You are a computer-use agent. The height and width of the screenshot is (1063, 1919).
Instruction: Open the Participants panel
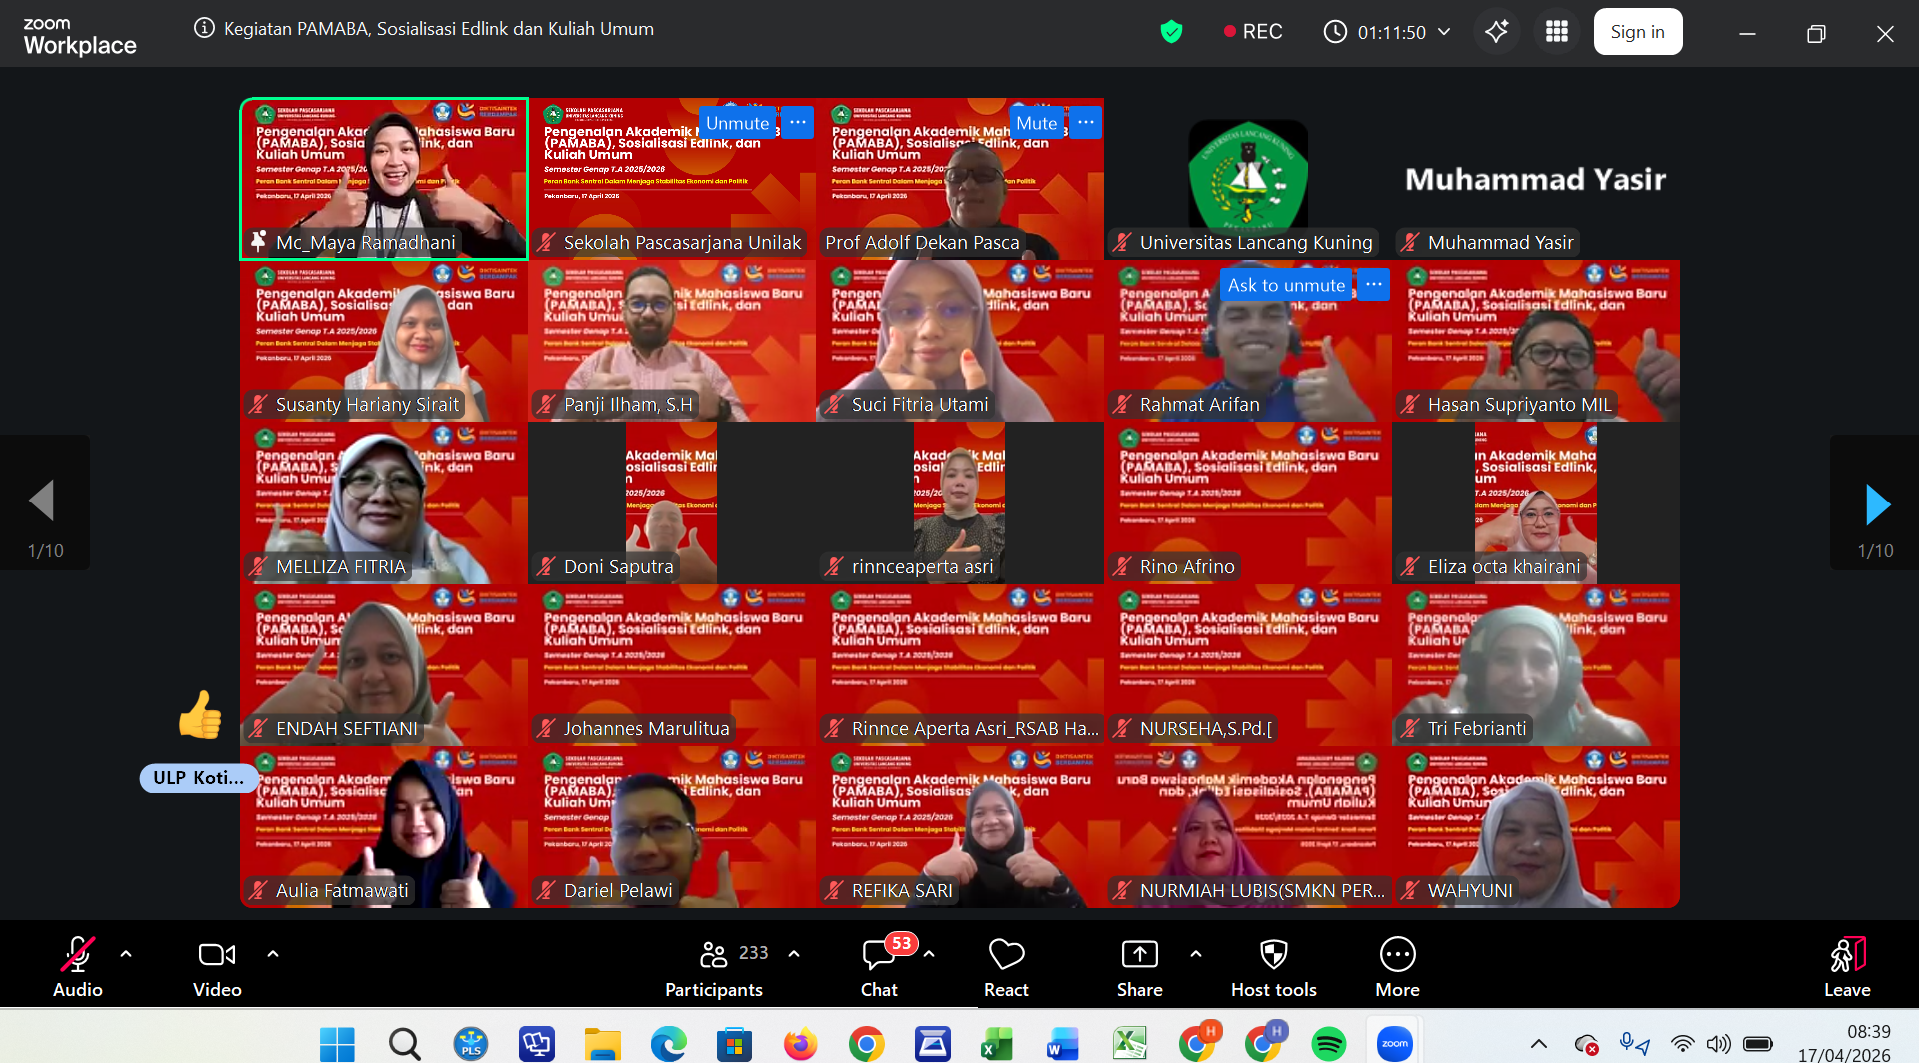point(714,966)
